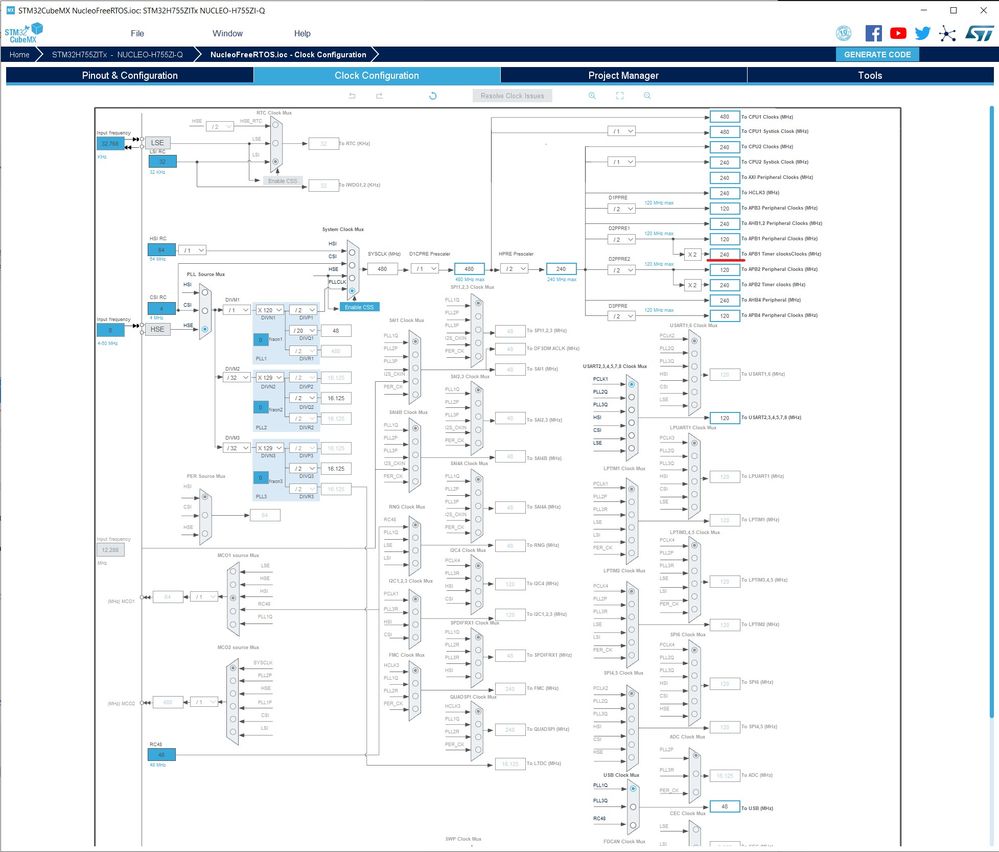The image size is (999, 852).
Task: Open the D1CPRE Prescaler dropdown
Action: [x=424, y=269]
